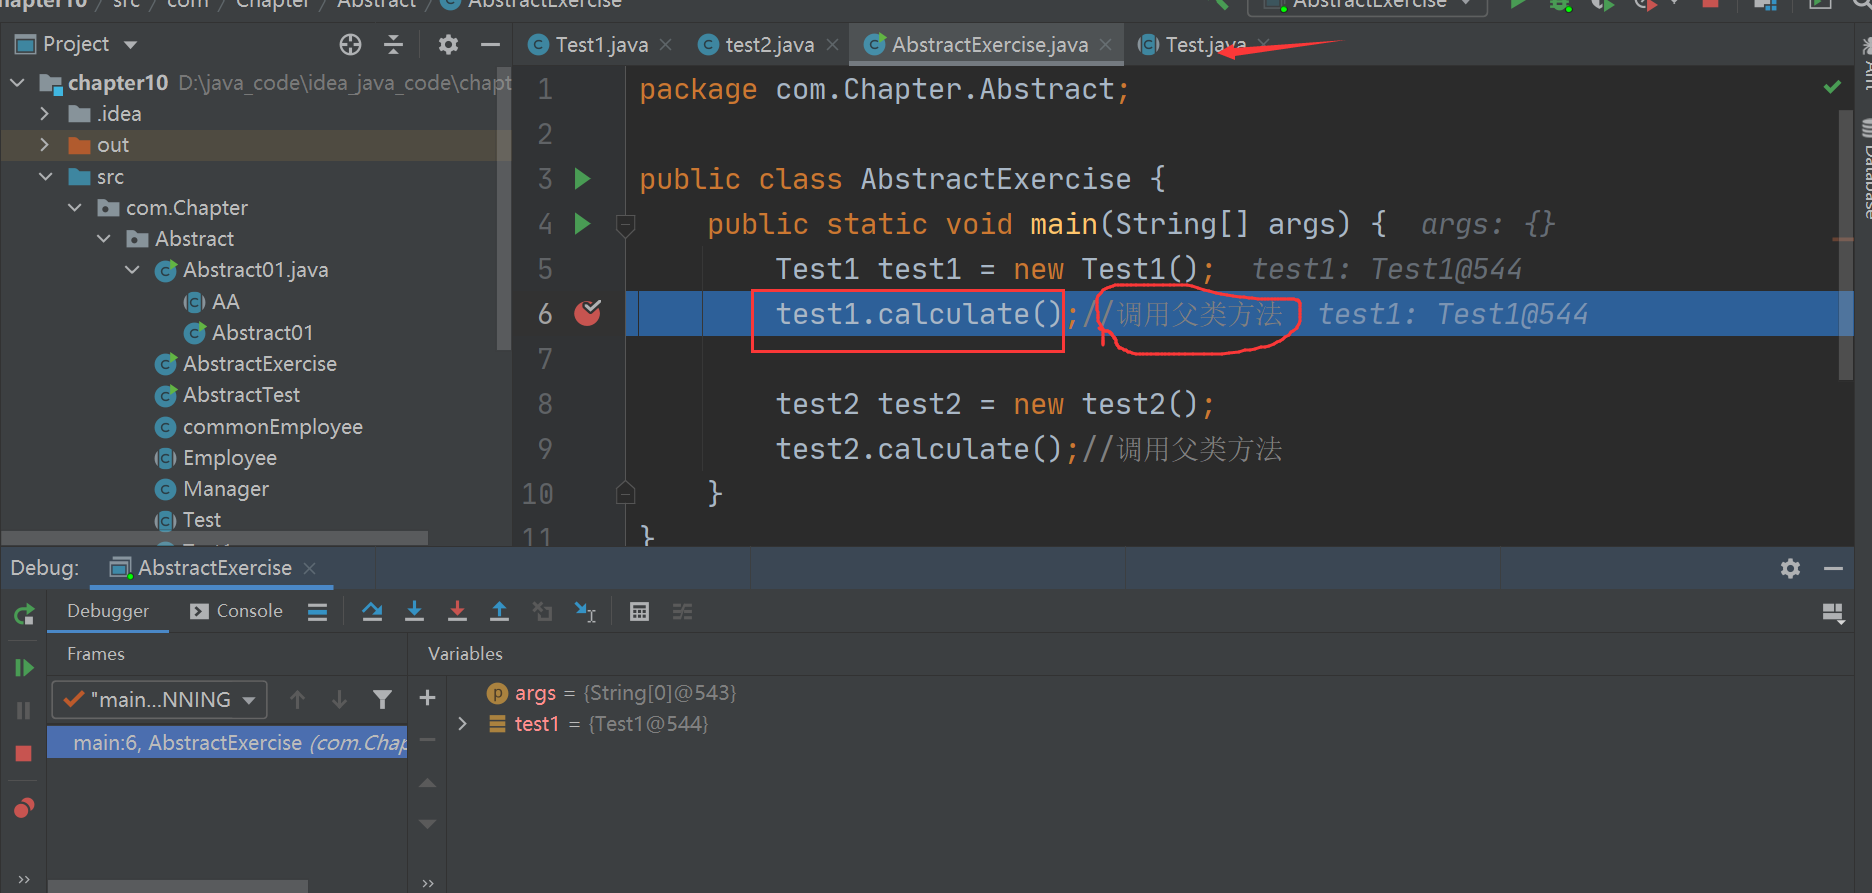Viewport: 1872px width, 893px height.
Task: Click Collapse All in Project panel
Action: [394, 44]
